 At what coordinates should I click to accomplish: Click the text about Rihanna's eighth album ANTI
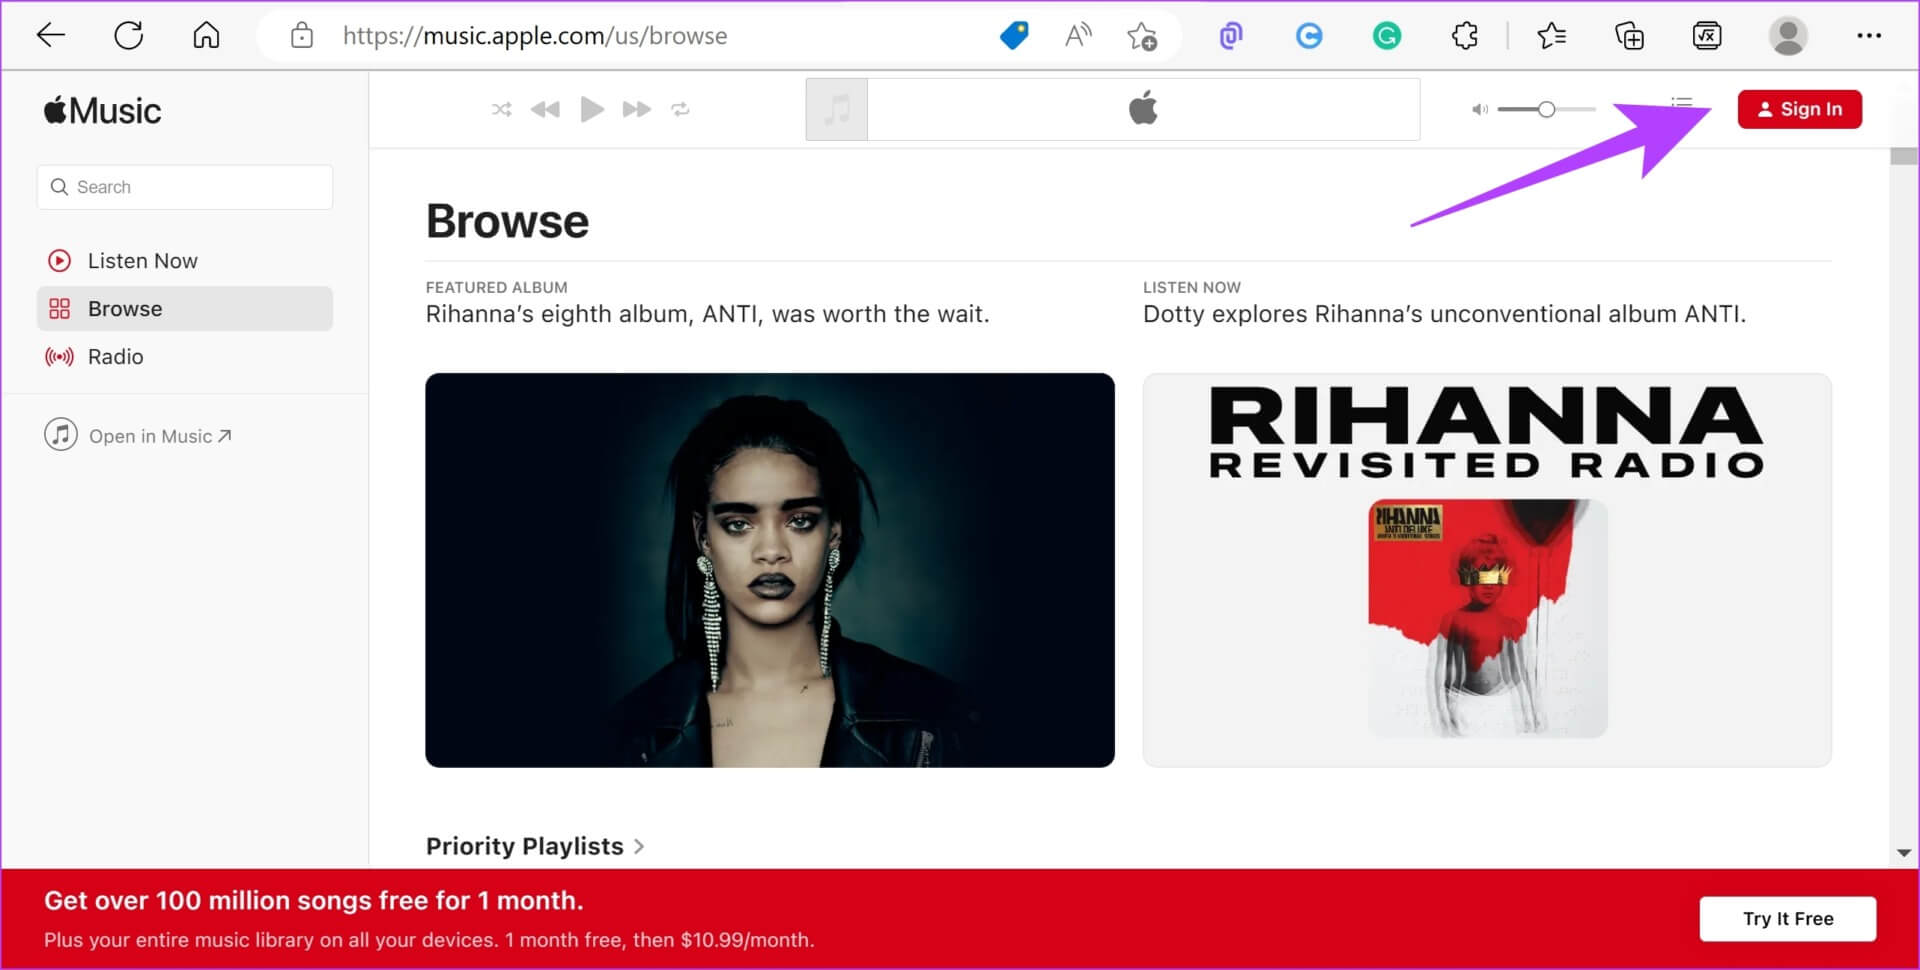tap(707, 314)
